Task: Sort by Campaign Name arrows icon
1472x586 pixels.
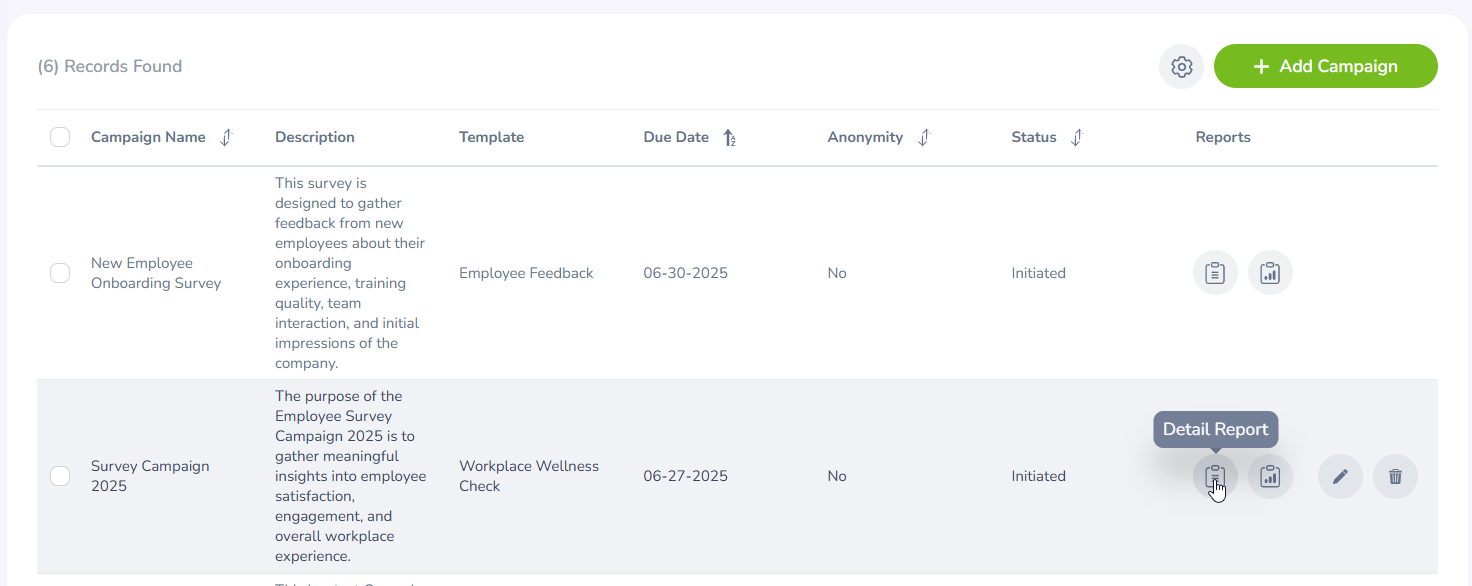Action: [226, 138]
